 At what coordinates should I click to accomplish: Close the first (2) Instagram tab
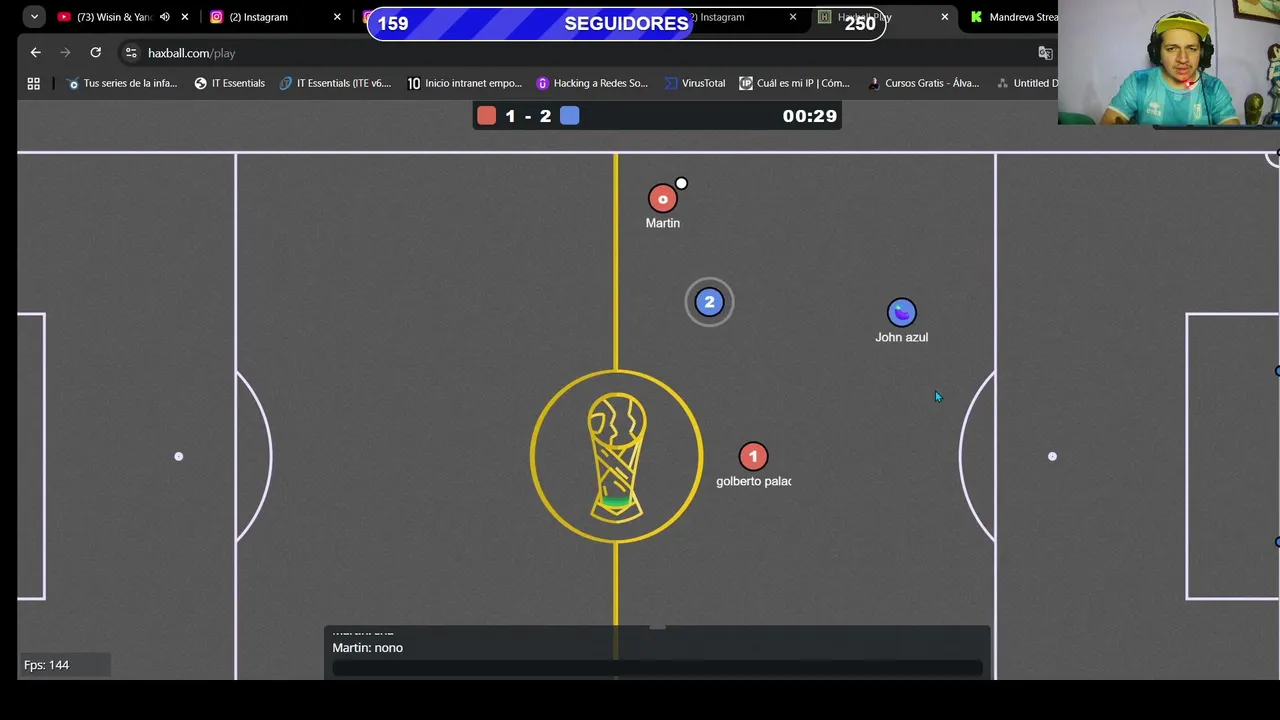point(337,17)
